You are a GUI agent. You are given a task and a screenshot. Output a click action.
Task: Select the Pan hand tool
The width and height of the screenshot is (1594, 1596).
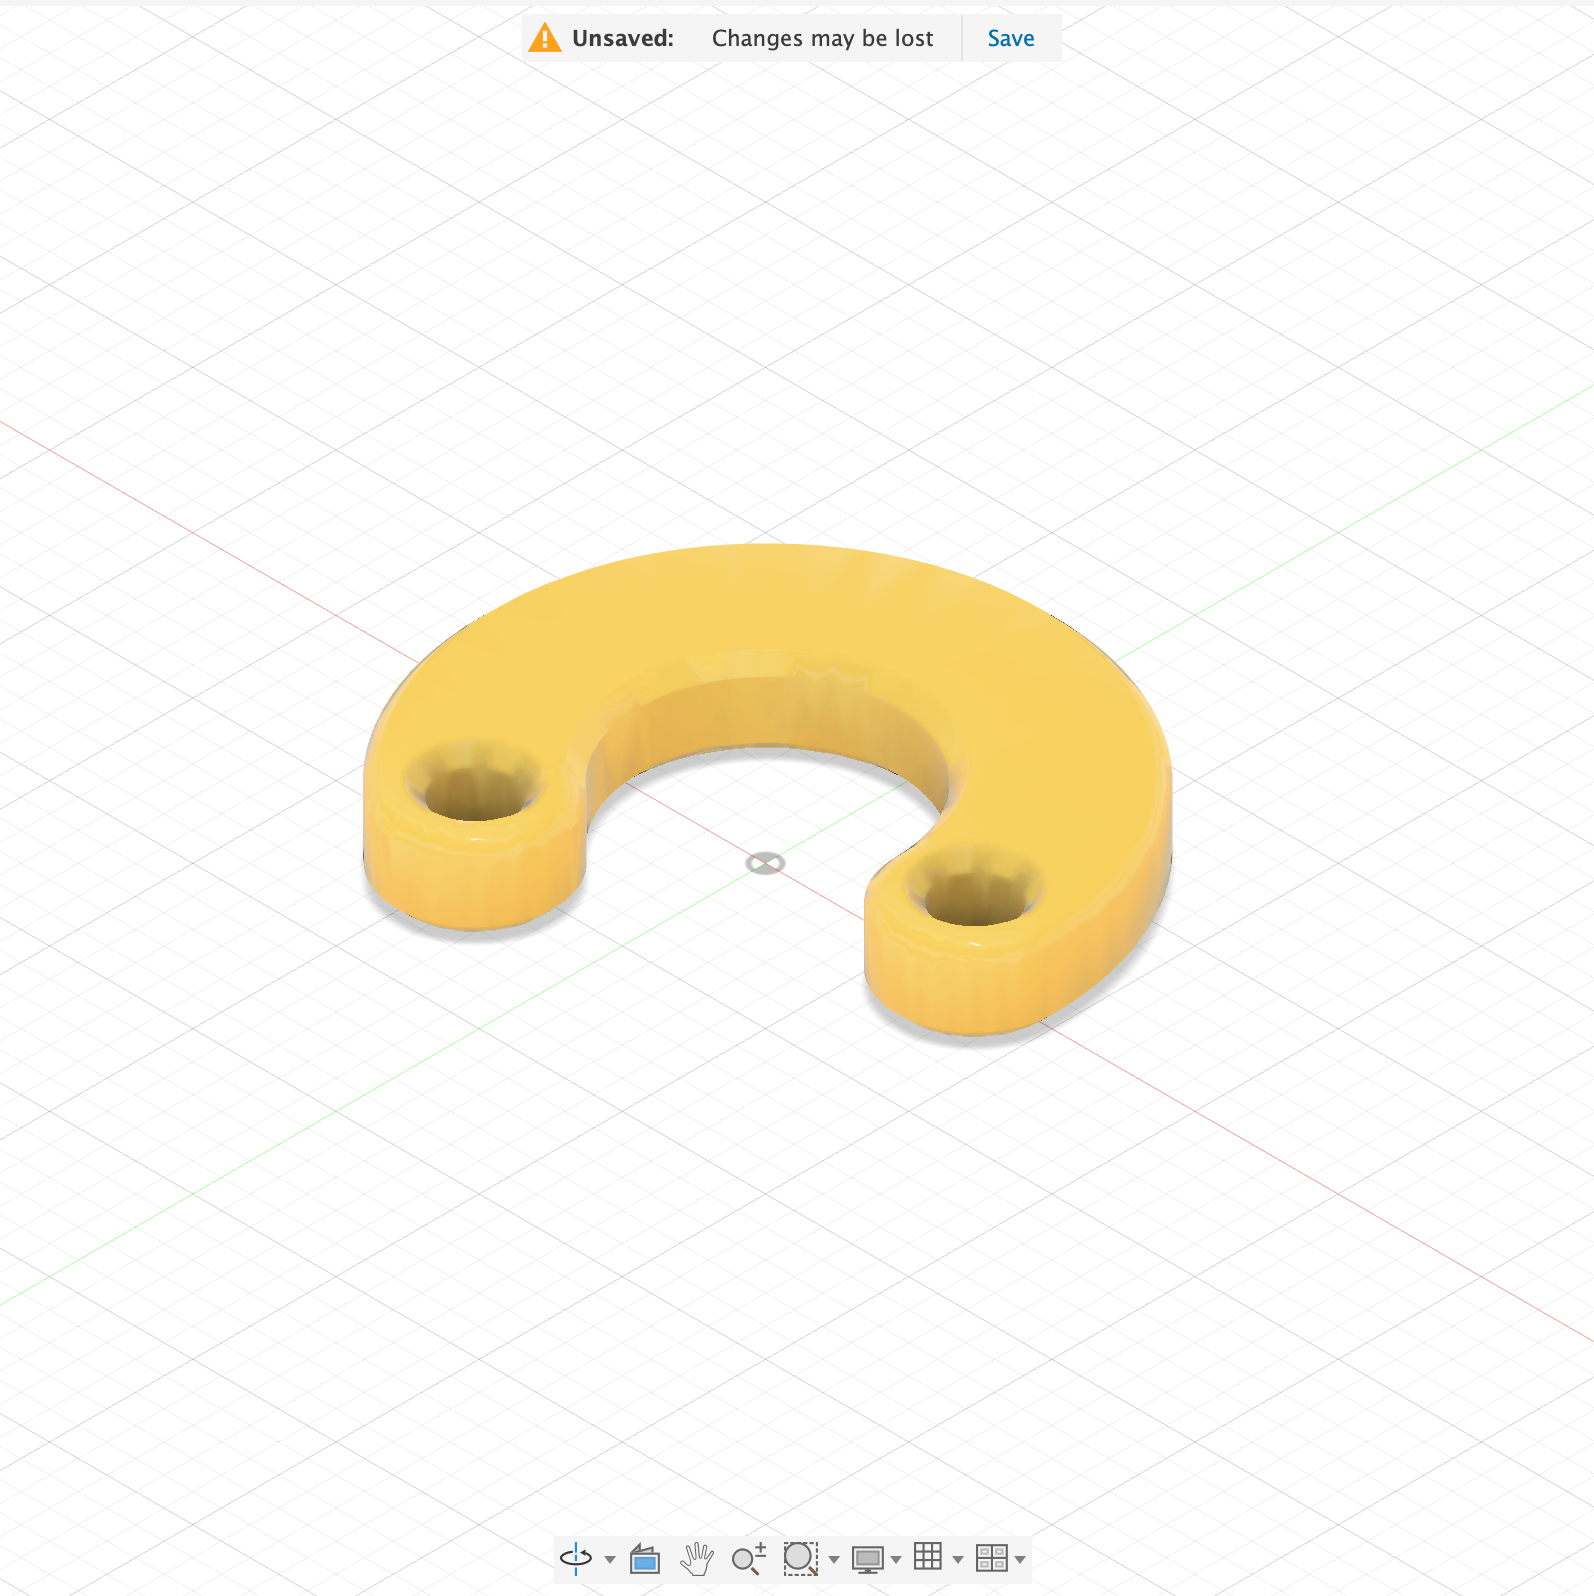(697, 1558)
